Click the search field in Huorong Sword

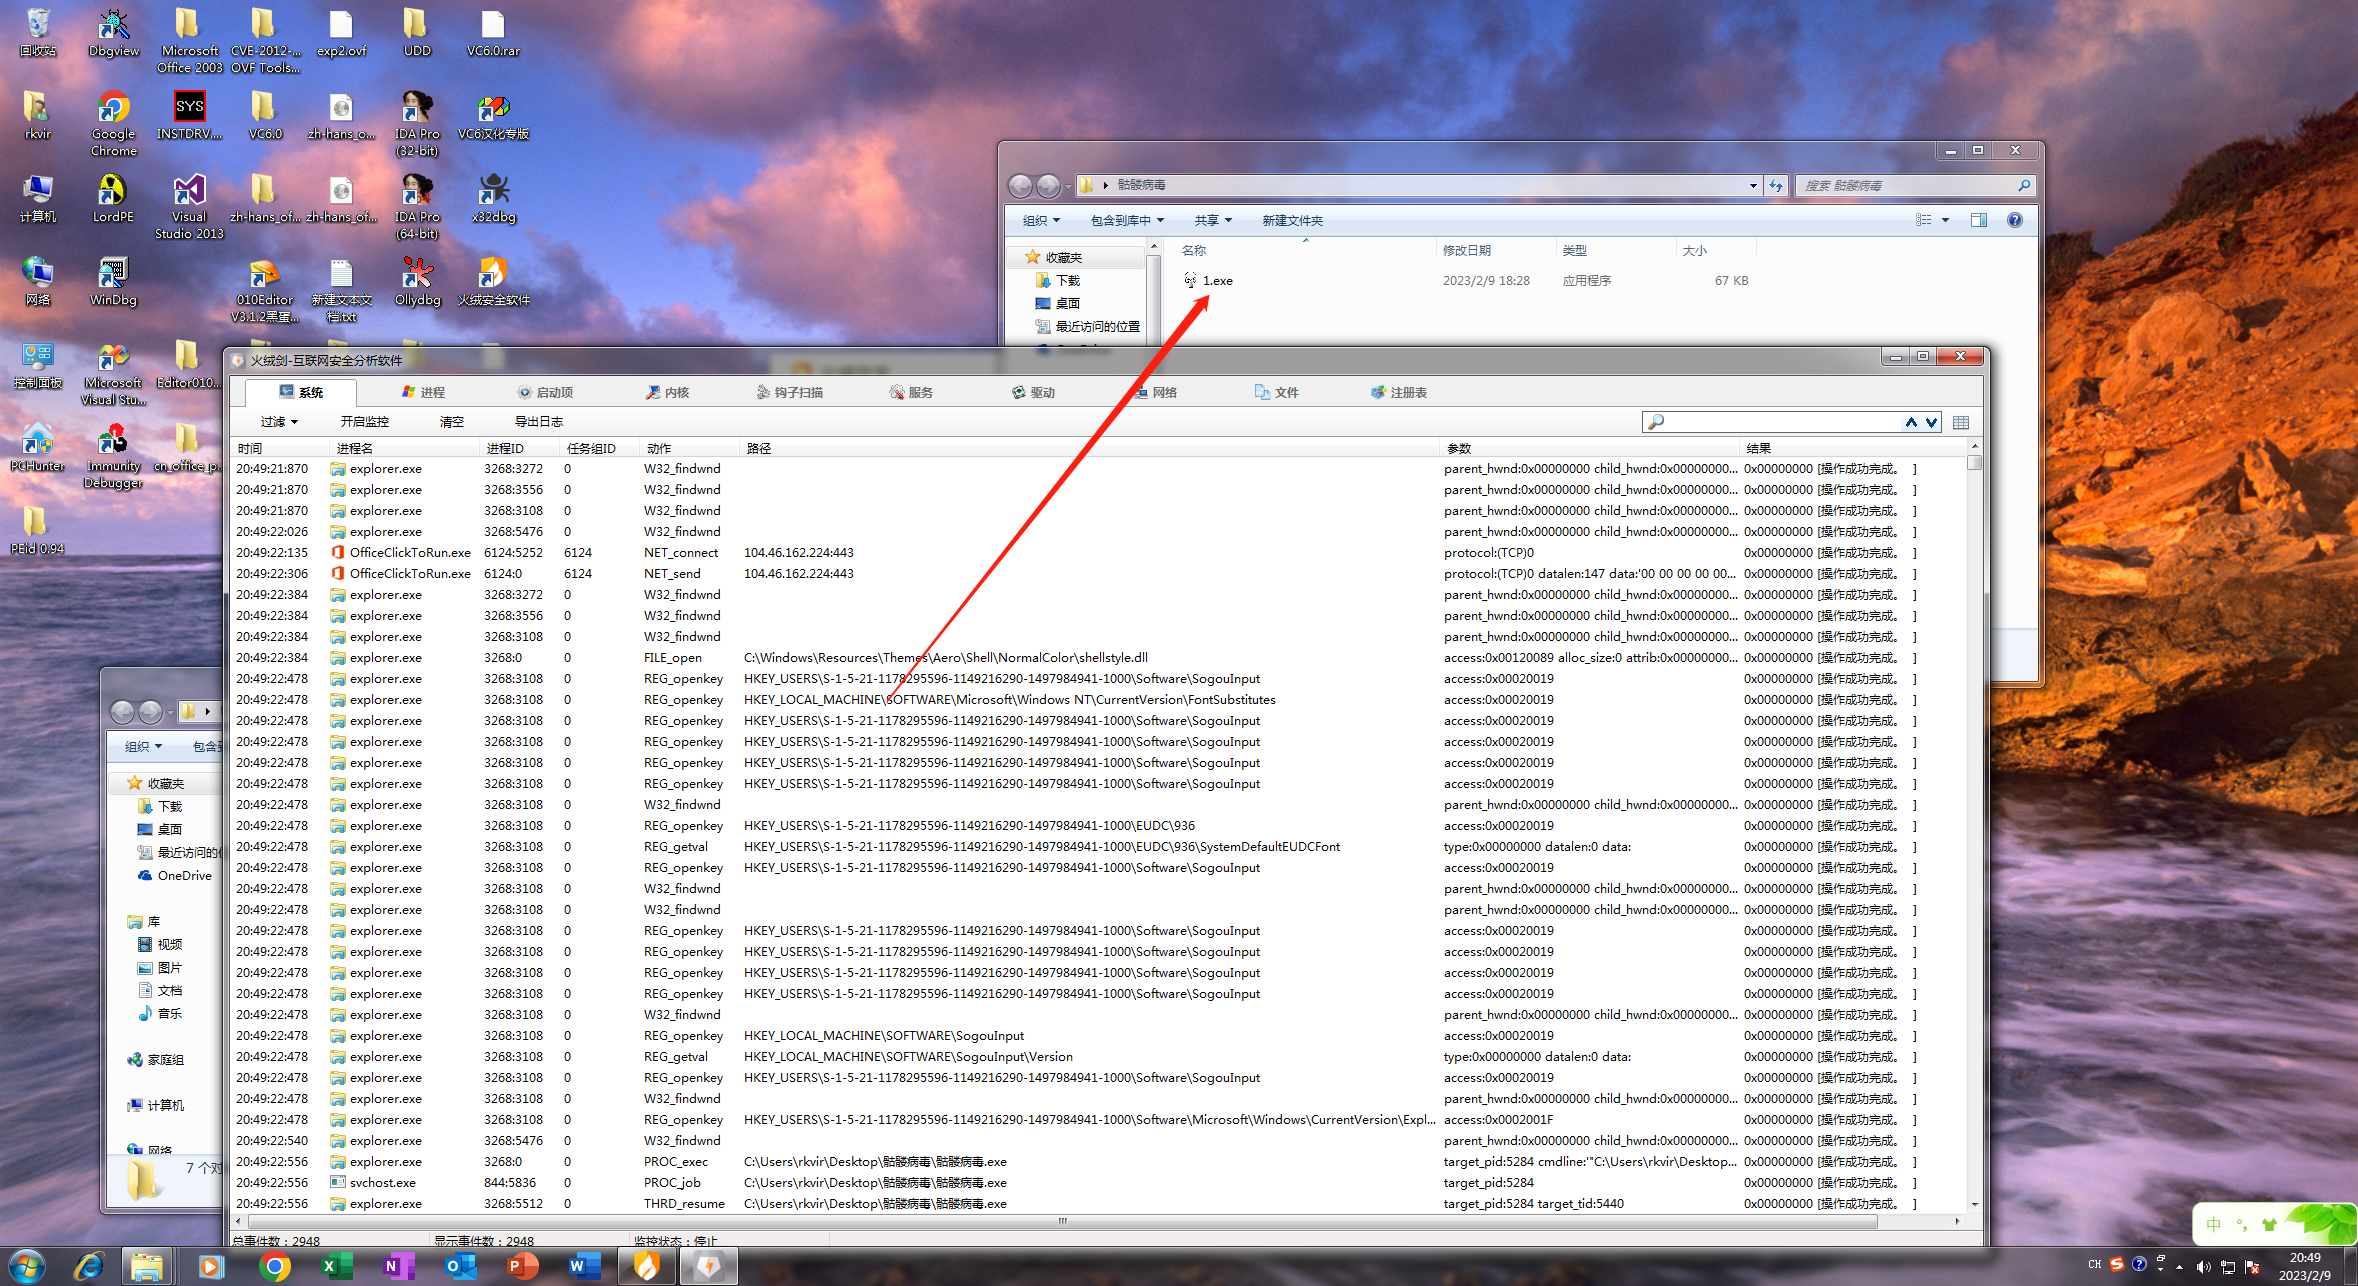(1780, 422)
